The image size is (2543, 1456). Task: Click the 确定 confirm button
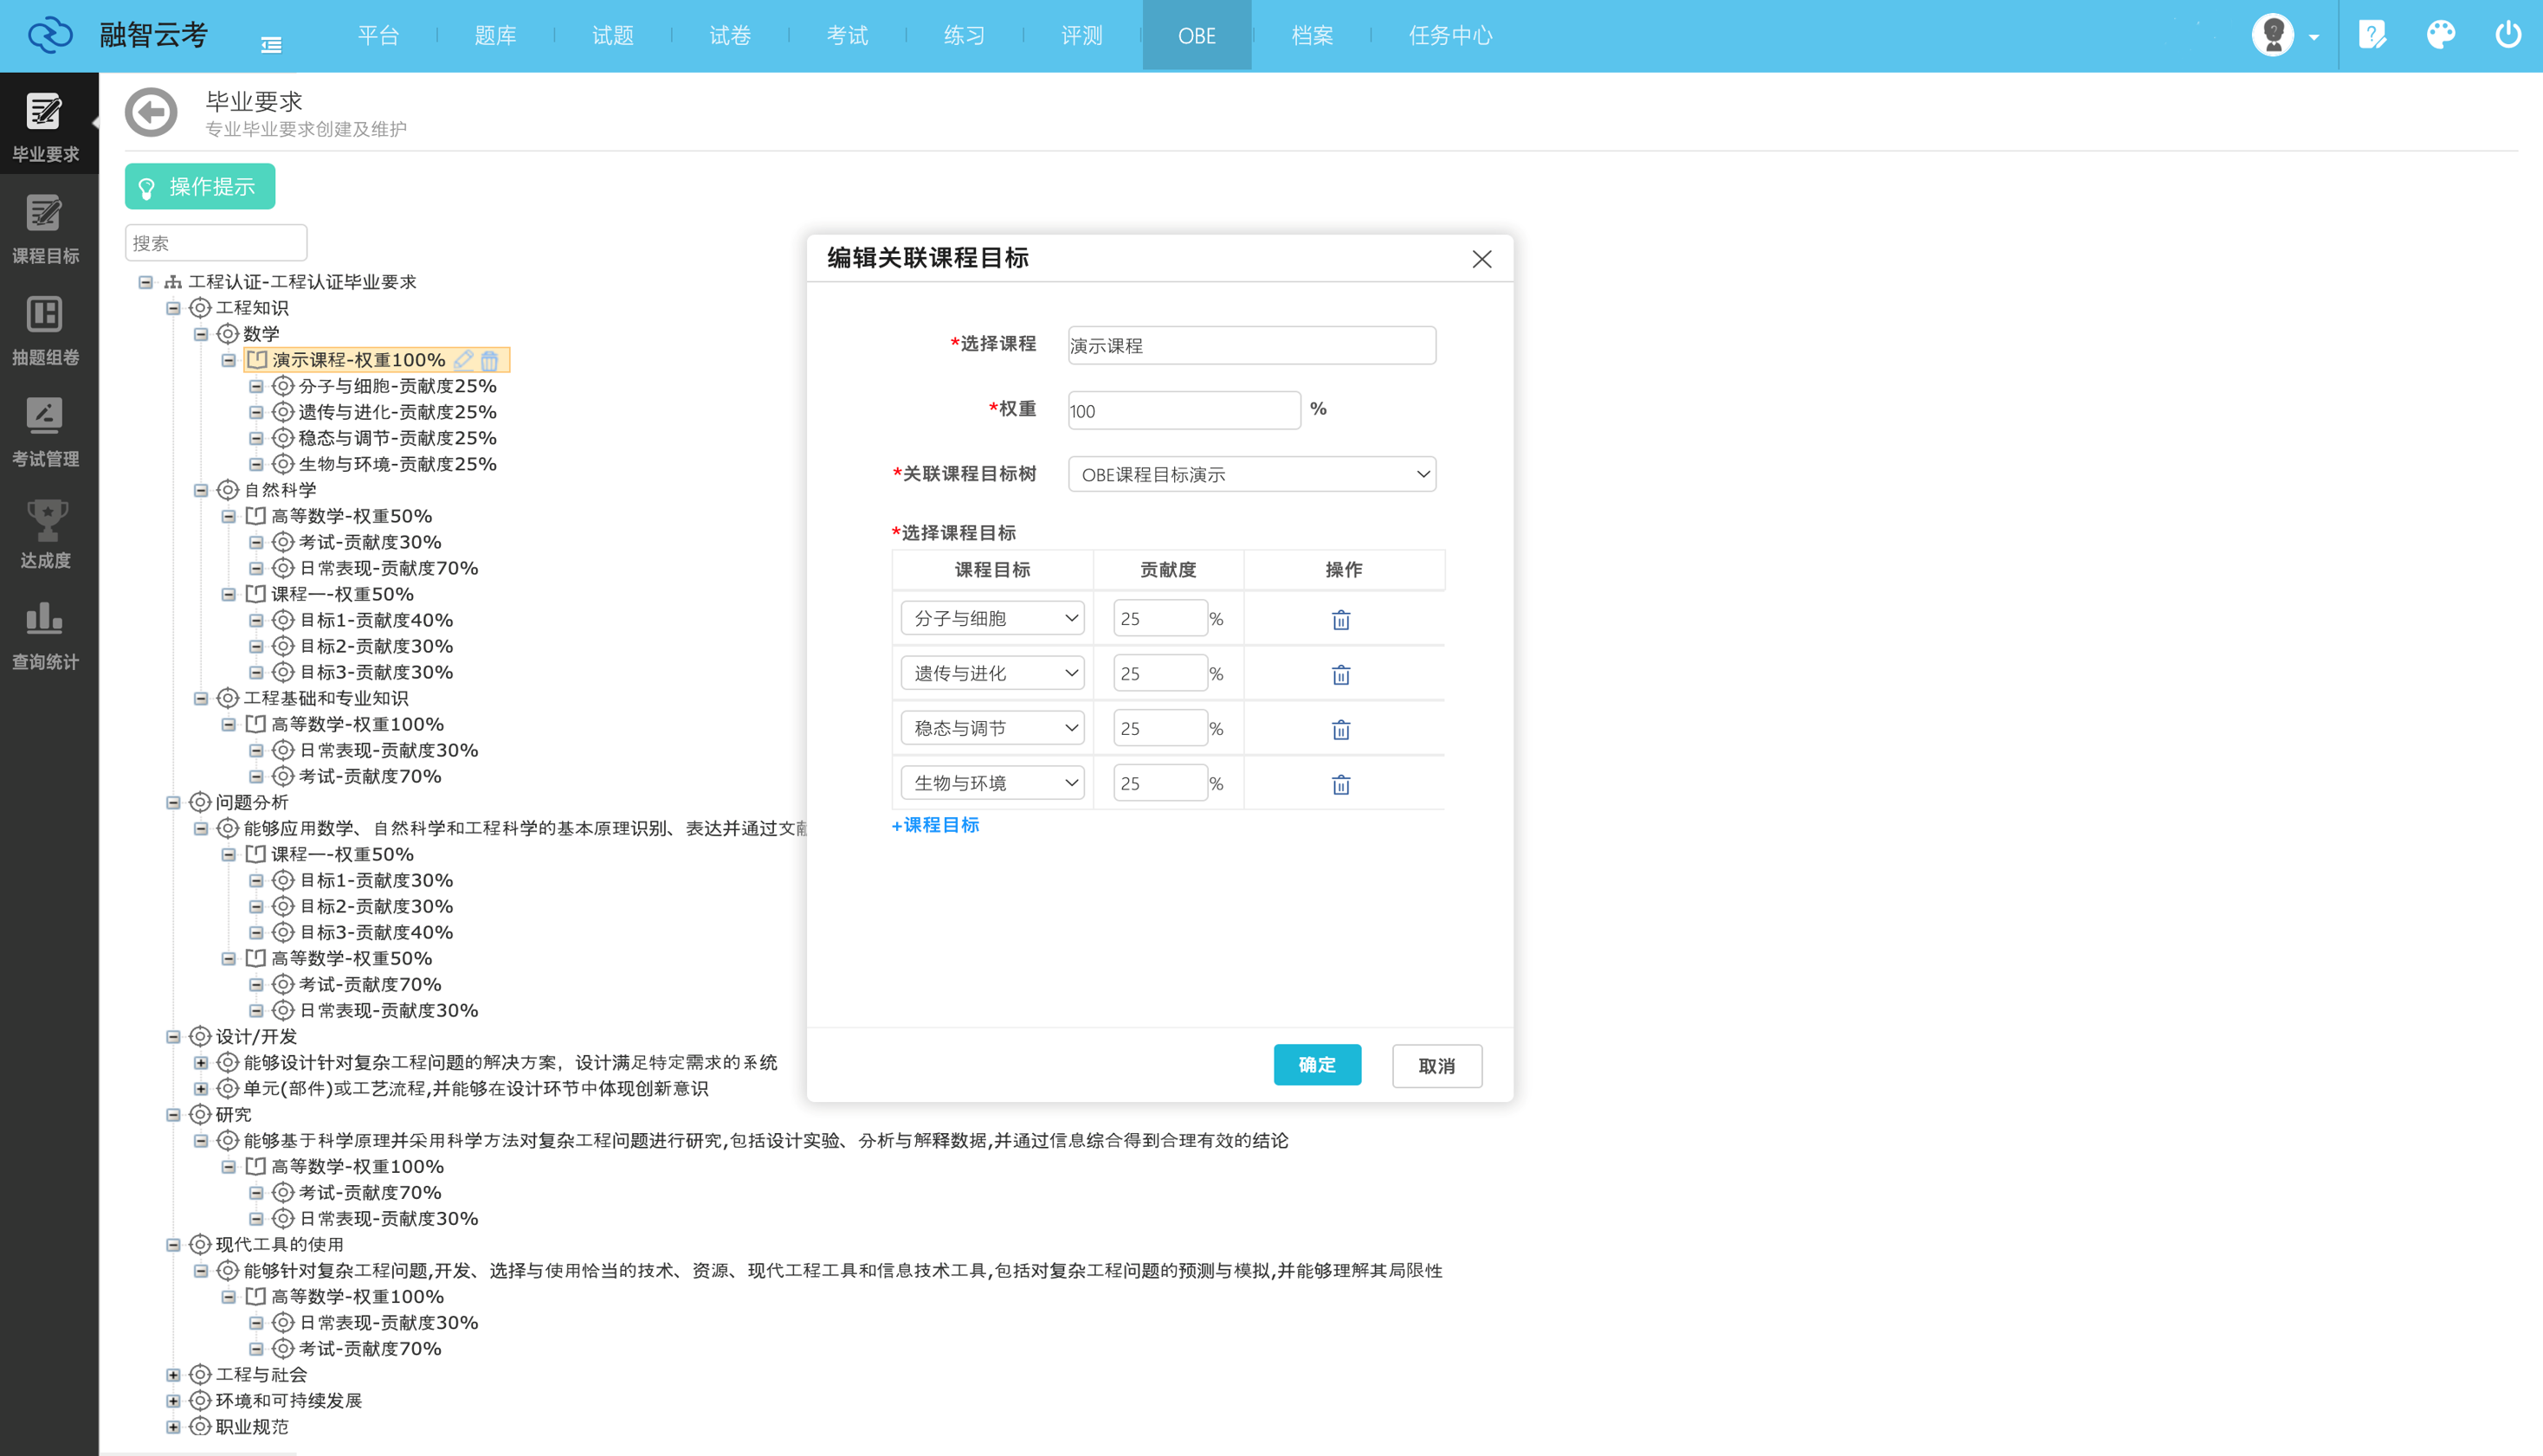coord(1317,1064)
